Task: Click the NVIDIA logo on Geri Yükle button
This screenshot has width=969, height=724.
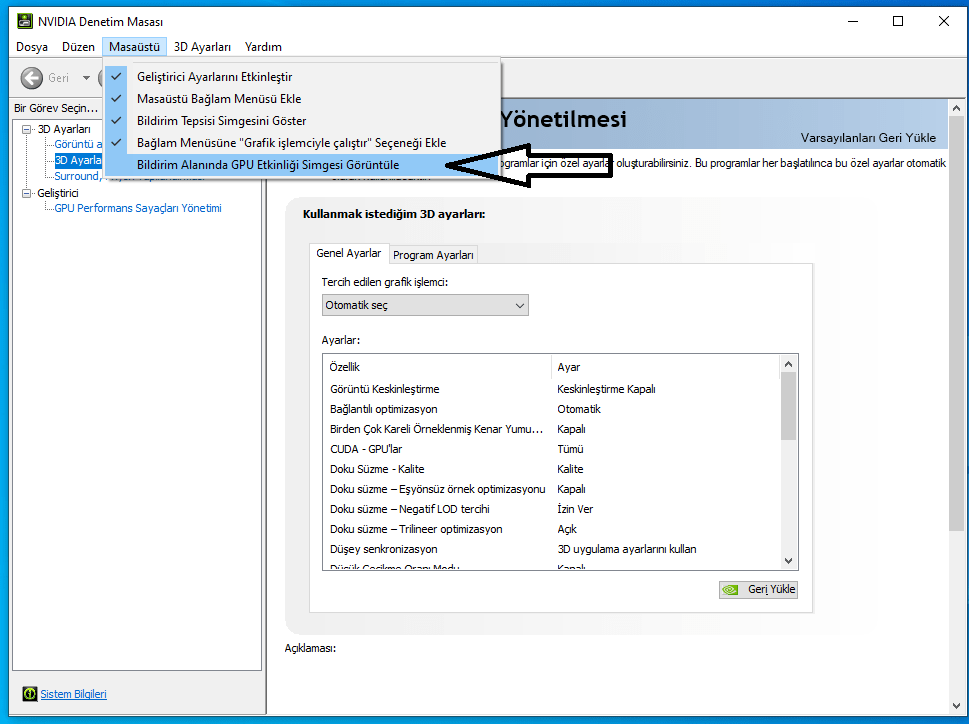Action: pos(731,589)
